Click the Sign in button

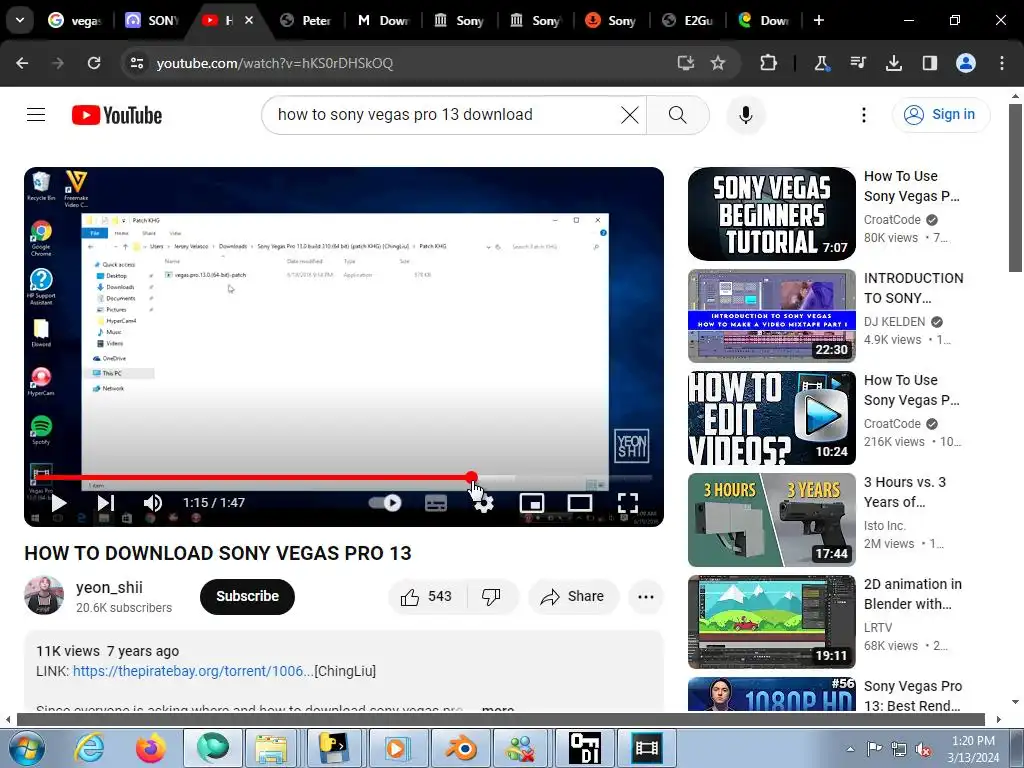coord(940,115)
